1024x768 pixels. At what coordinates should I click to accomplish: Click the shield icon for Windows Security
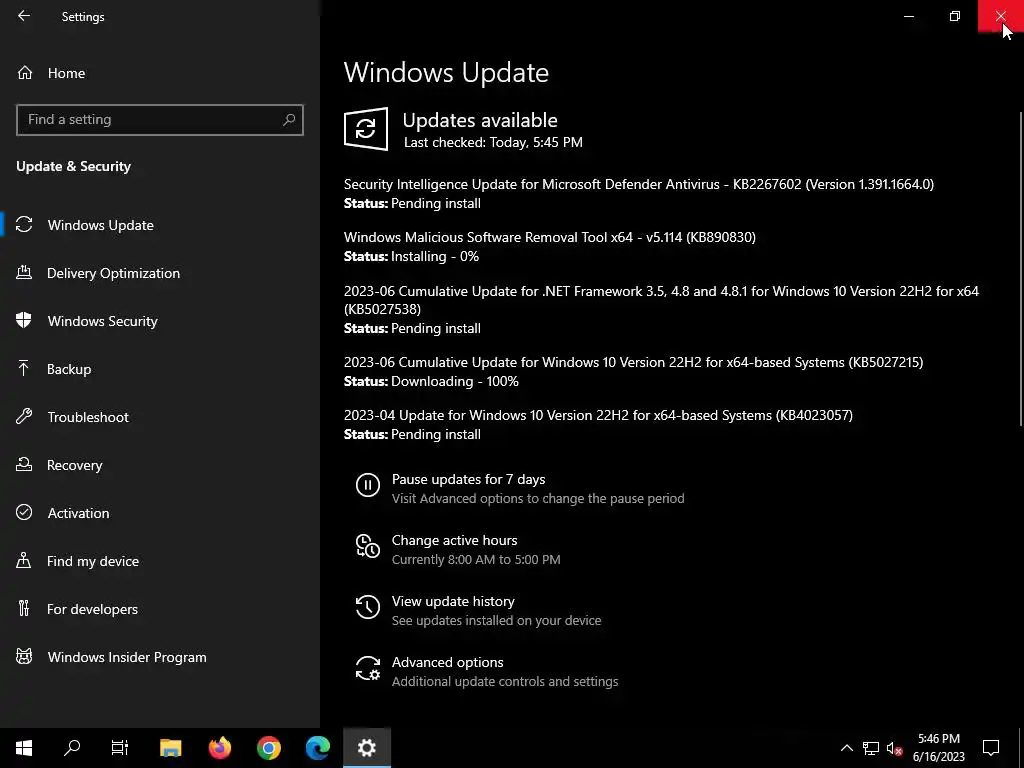click(x=24, y=320)
